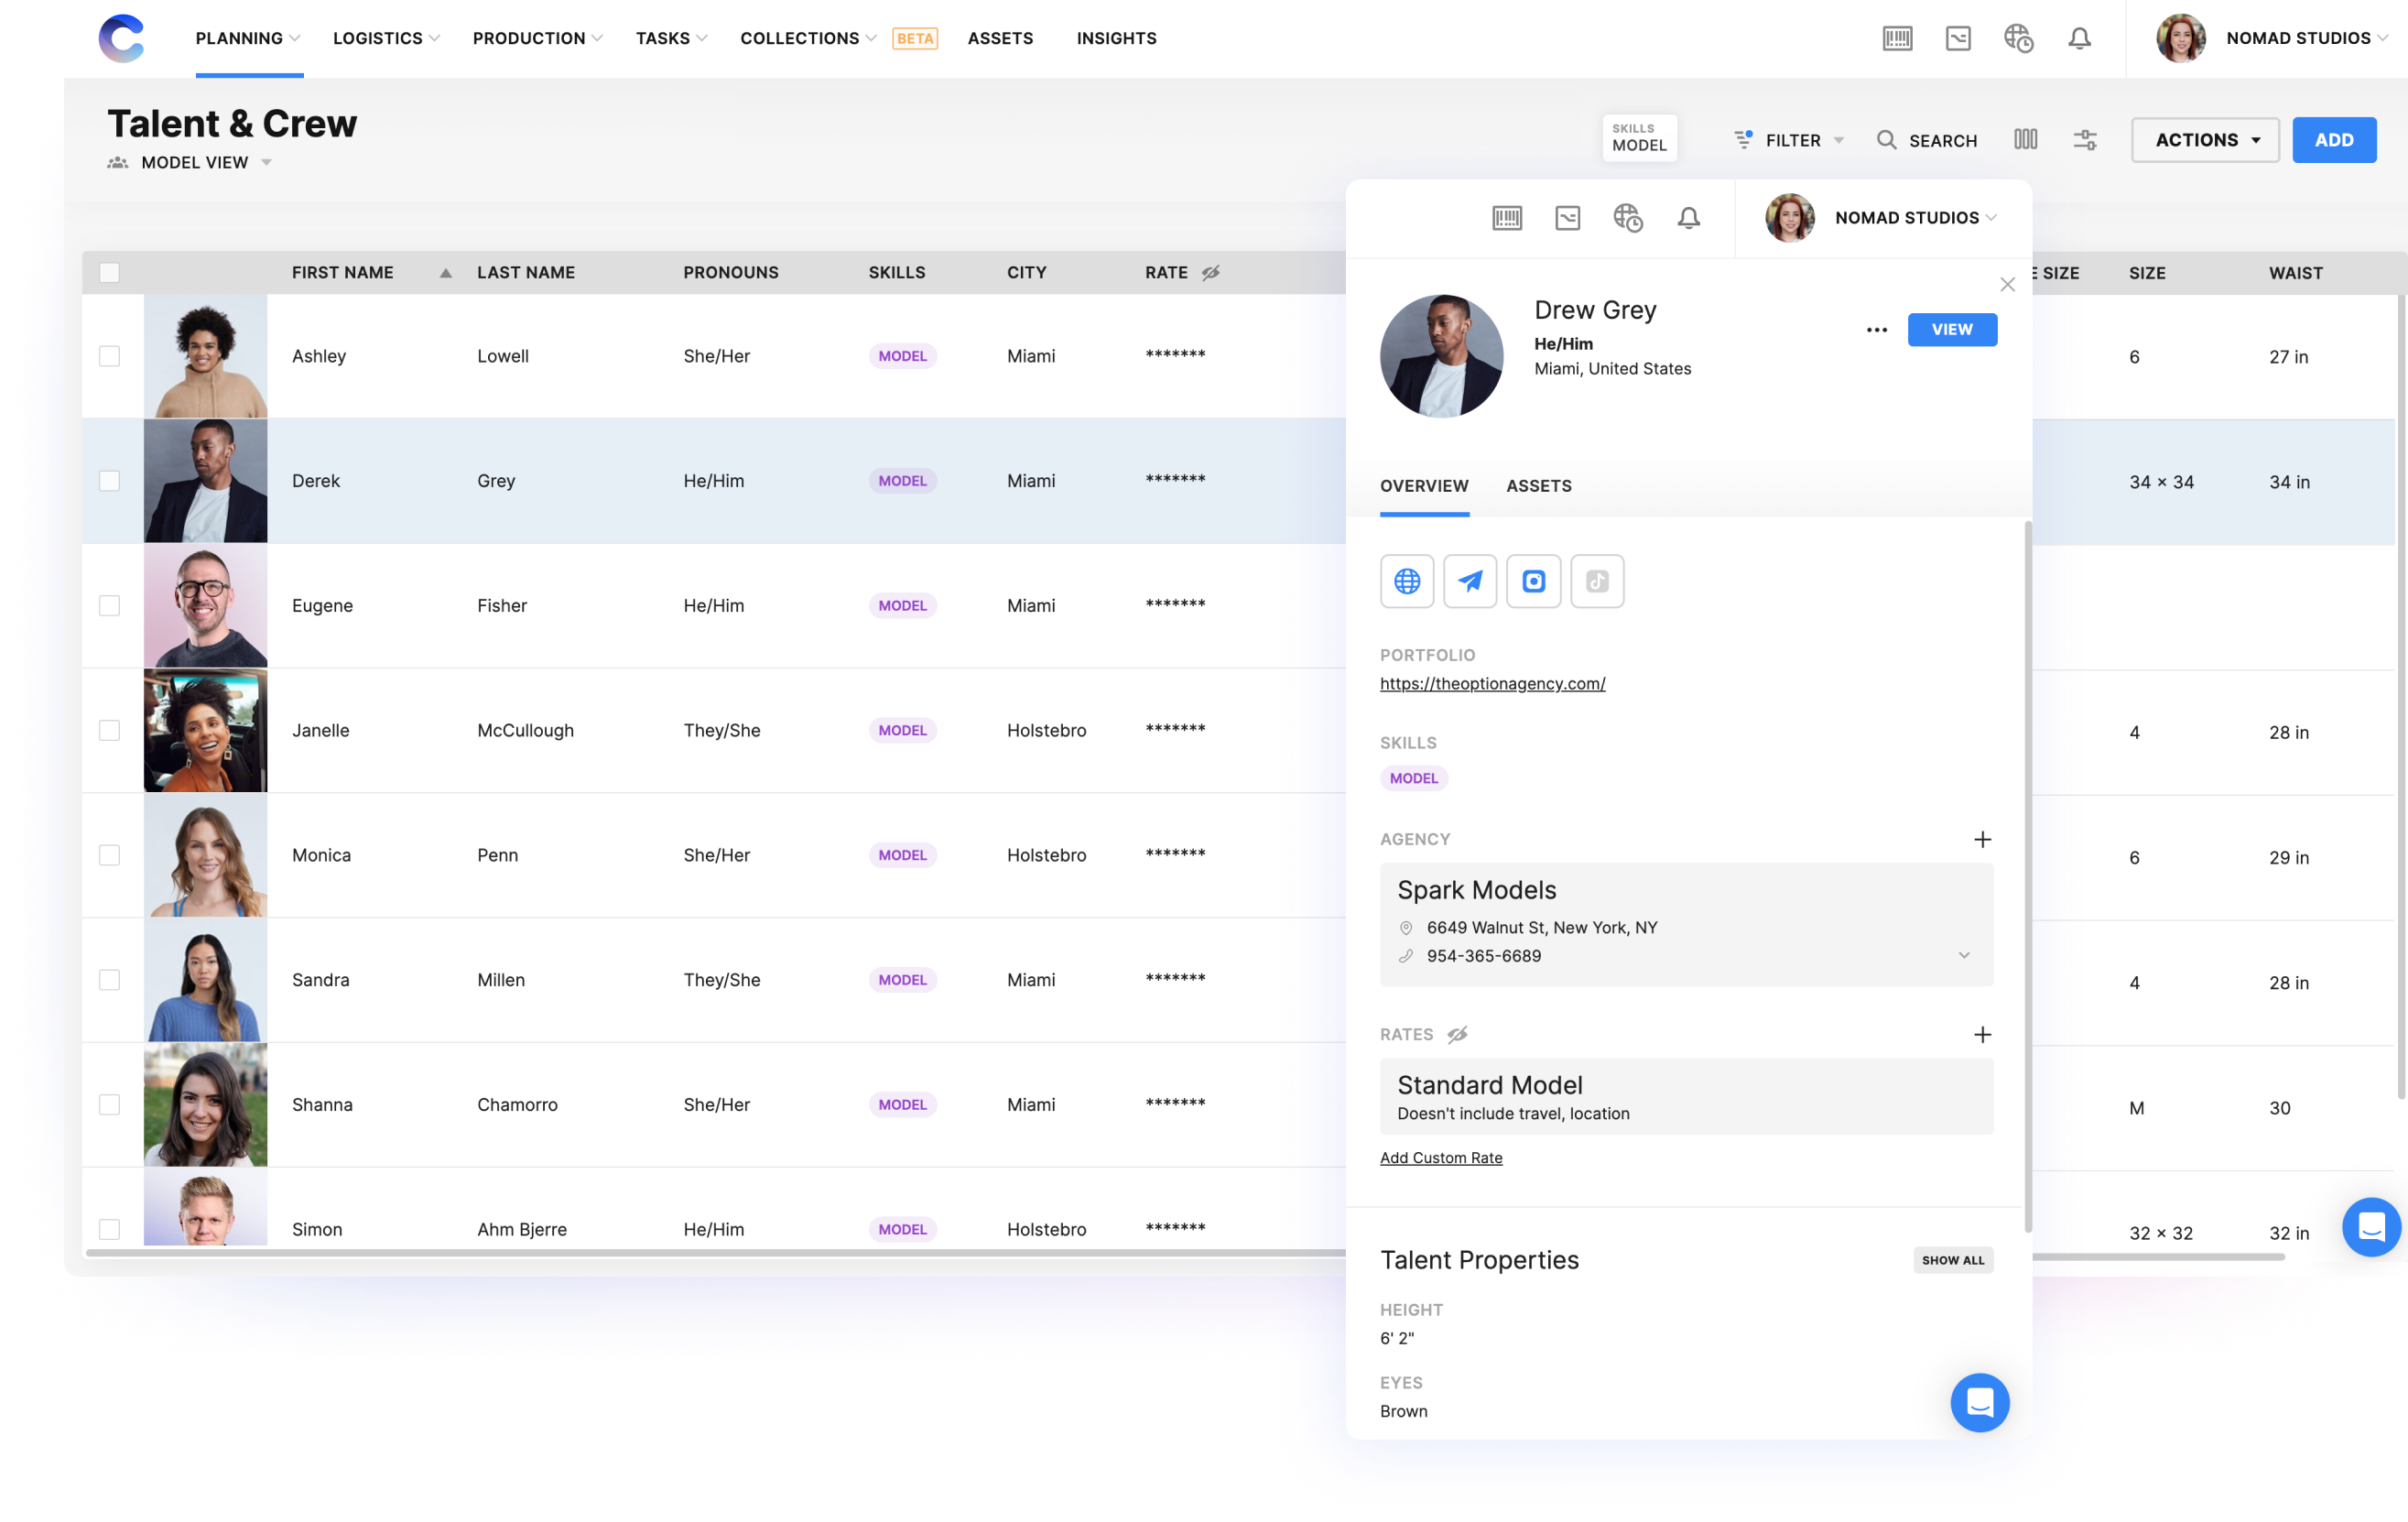This screenshot has height=1522, width=2408.
Task: Check the box for Ashley Lowell row
Action: coord(109,356)
